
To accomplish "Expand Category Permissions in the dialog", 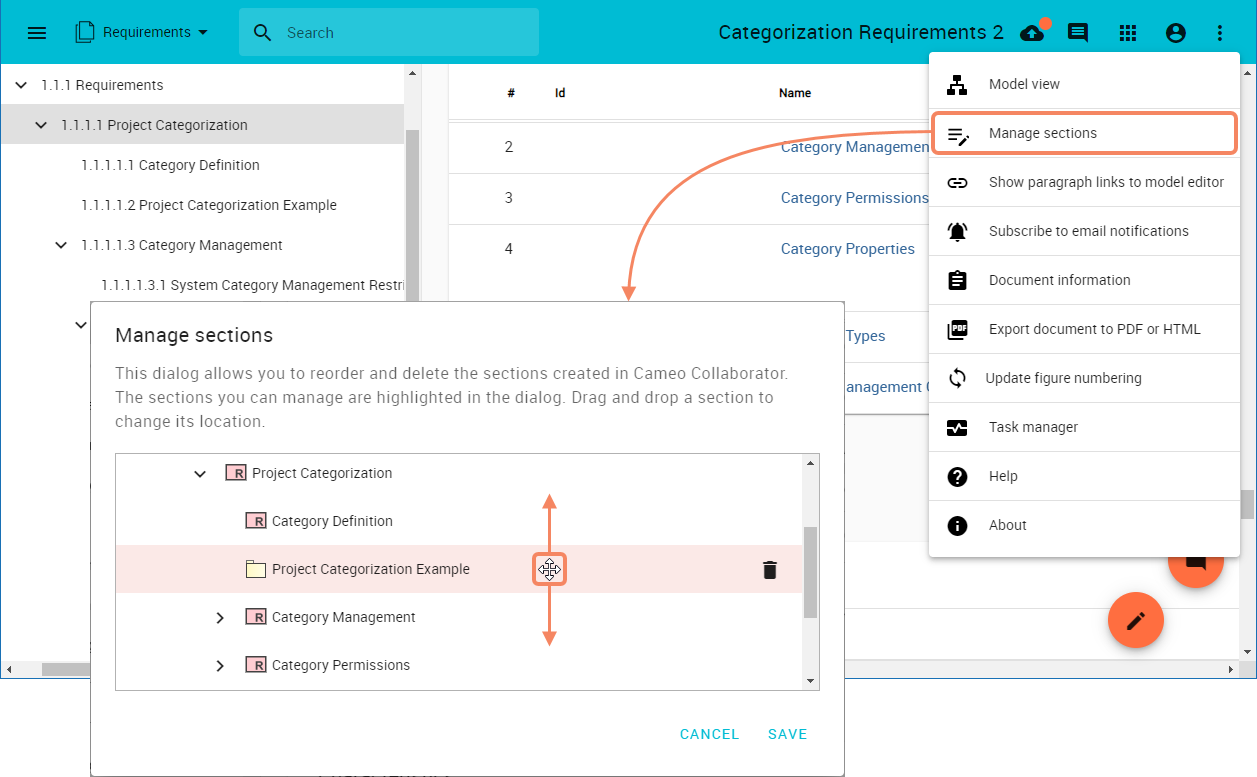I will tap(220, 666).
